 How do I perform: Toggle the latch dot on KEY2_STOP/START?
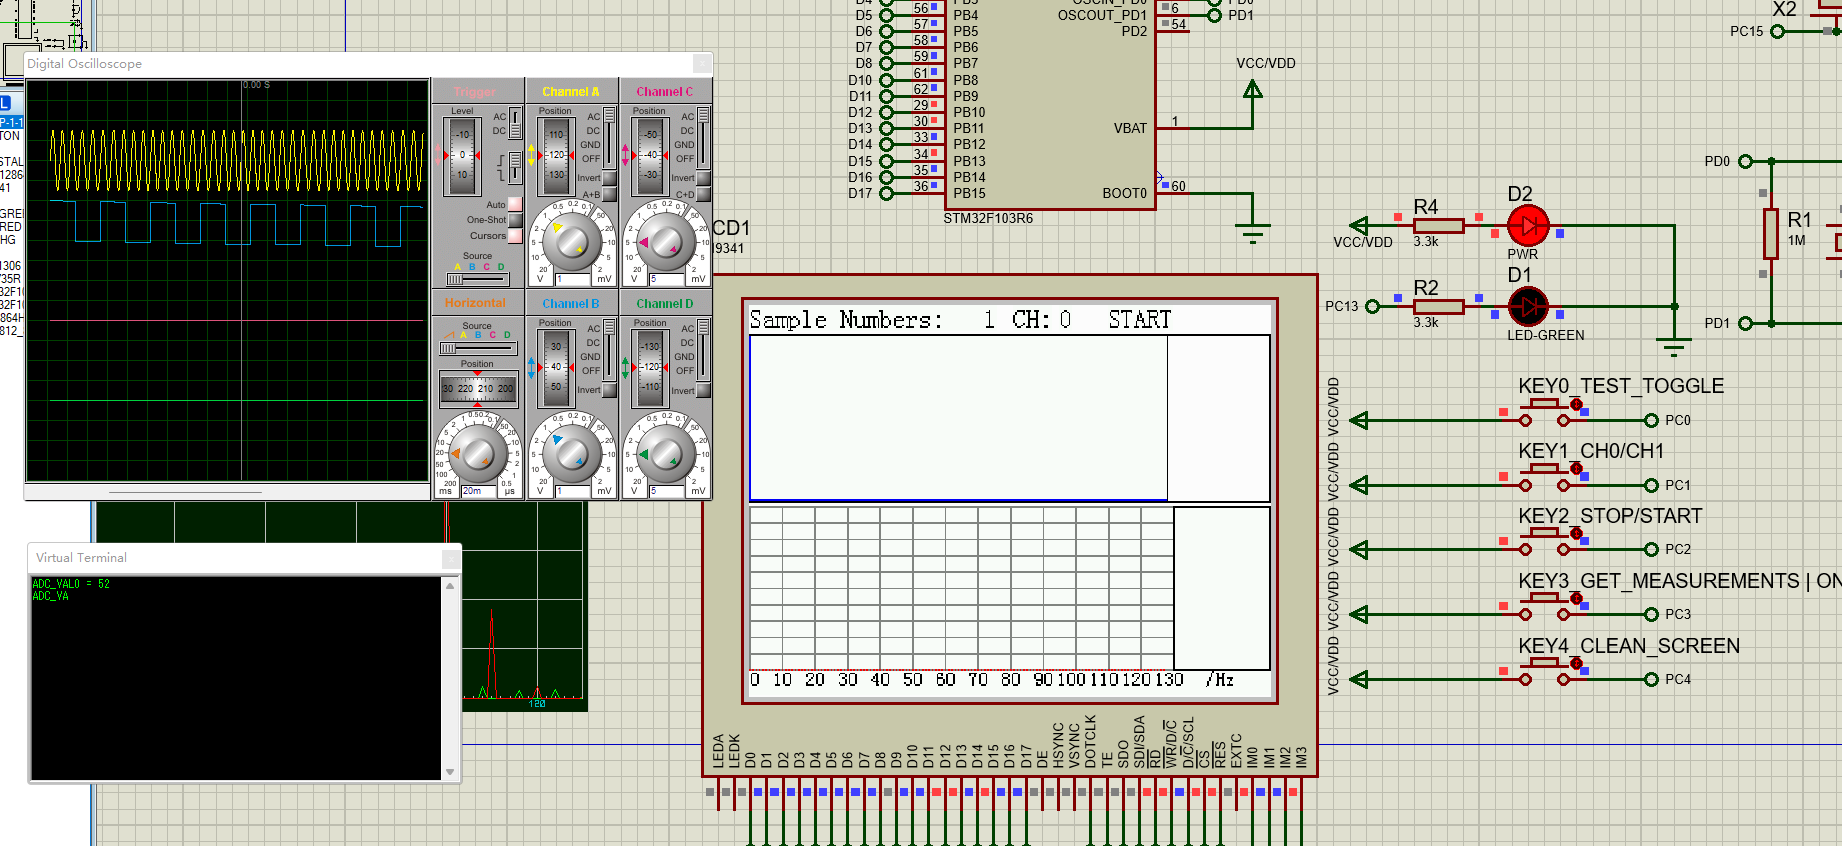(x=1576, y=533)
